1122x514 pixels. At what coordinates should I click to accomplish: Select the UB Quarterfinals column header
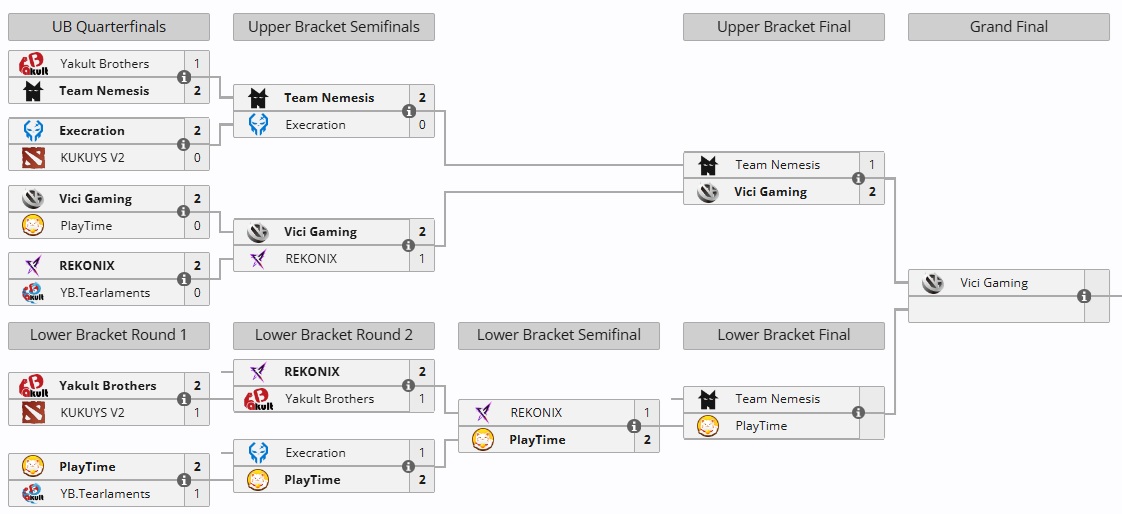(109, 27)
